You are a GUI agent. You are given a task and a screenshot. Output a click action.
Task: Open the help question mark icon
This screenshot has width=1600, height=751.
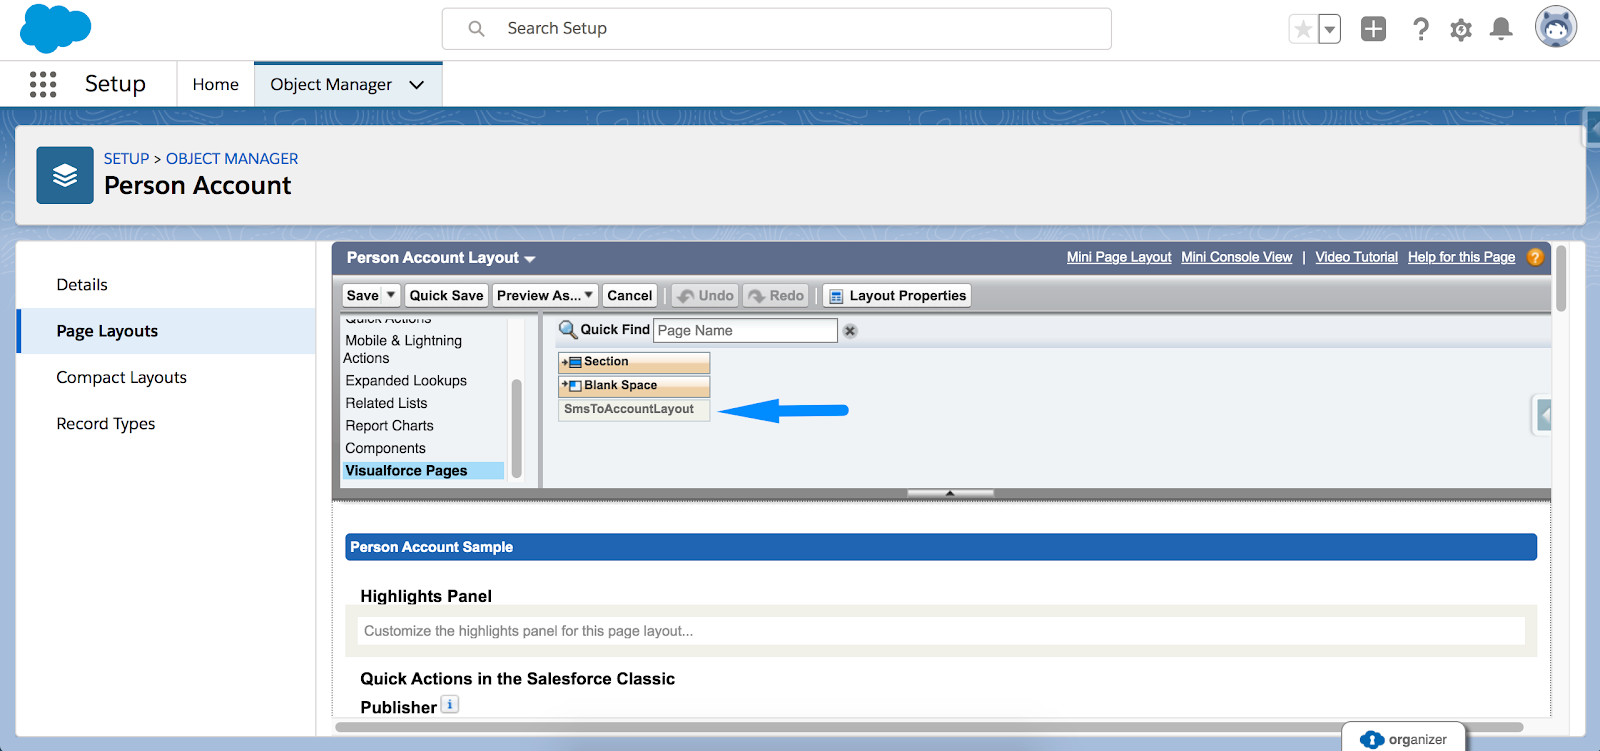click(1420, 29)
